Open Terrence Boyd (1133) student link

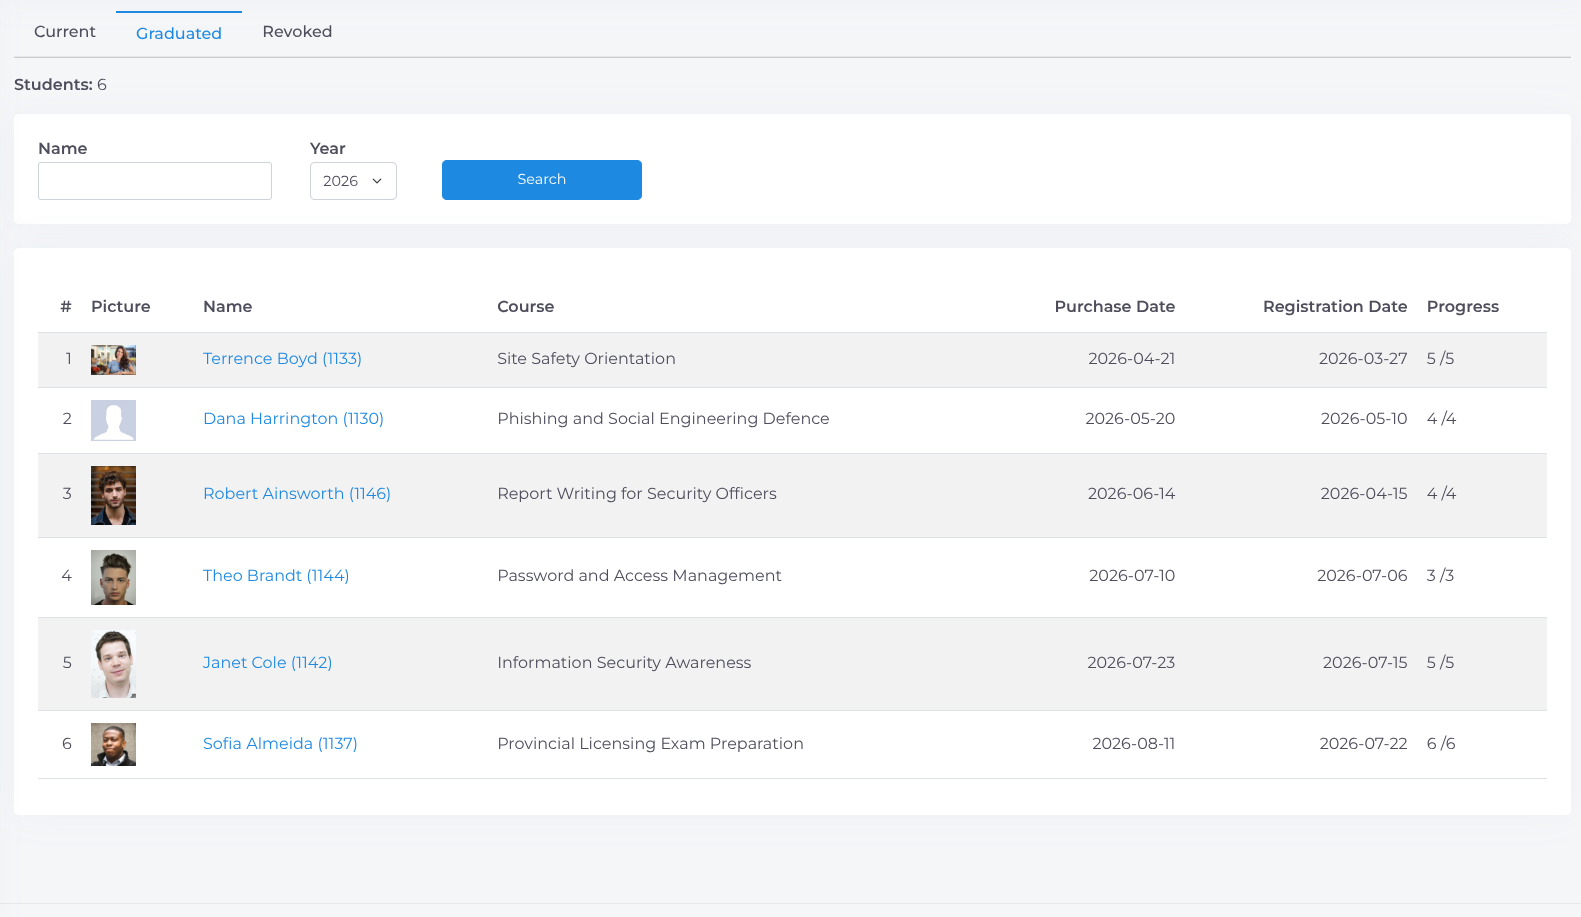(282, 358)
